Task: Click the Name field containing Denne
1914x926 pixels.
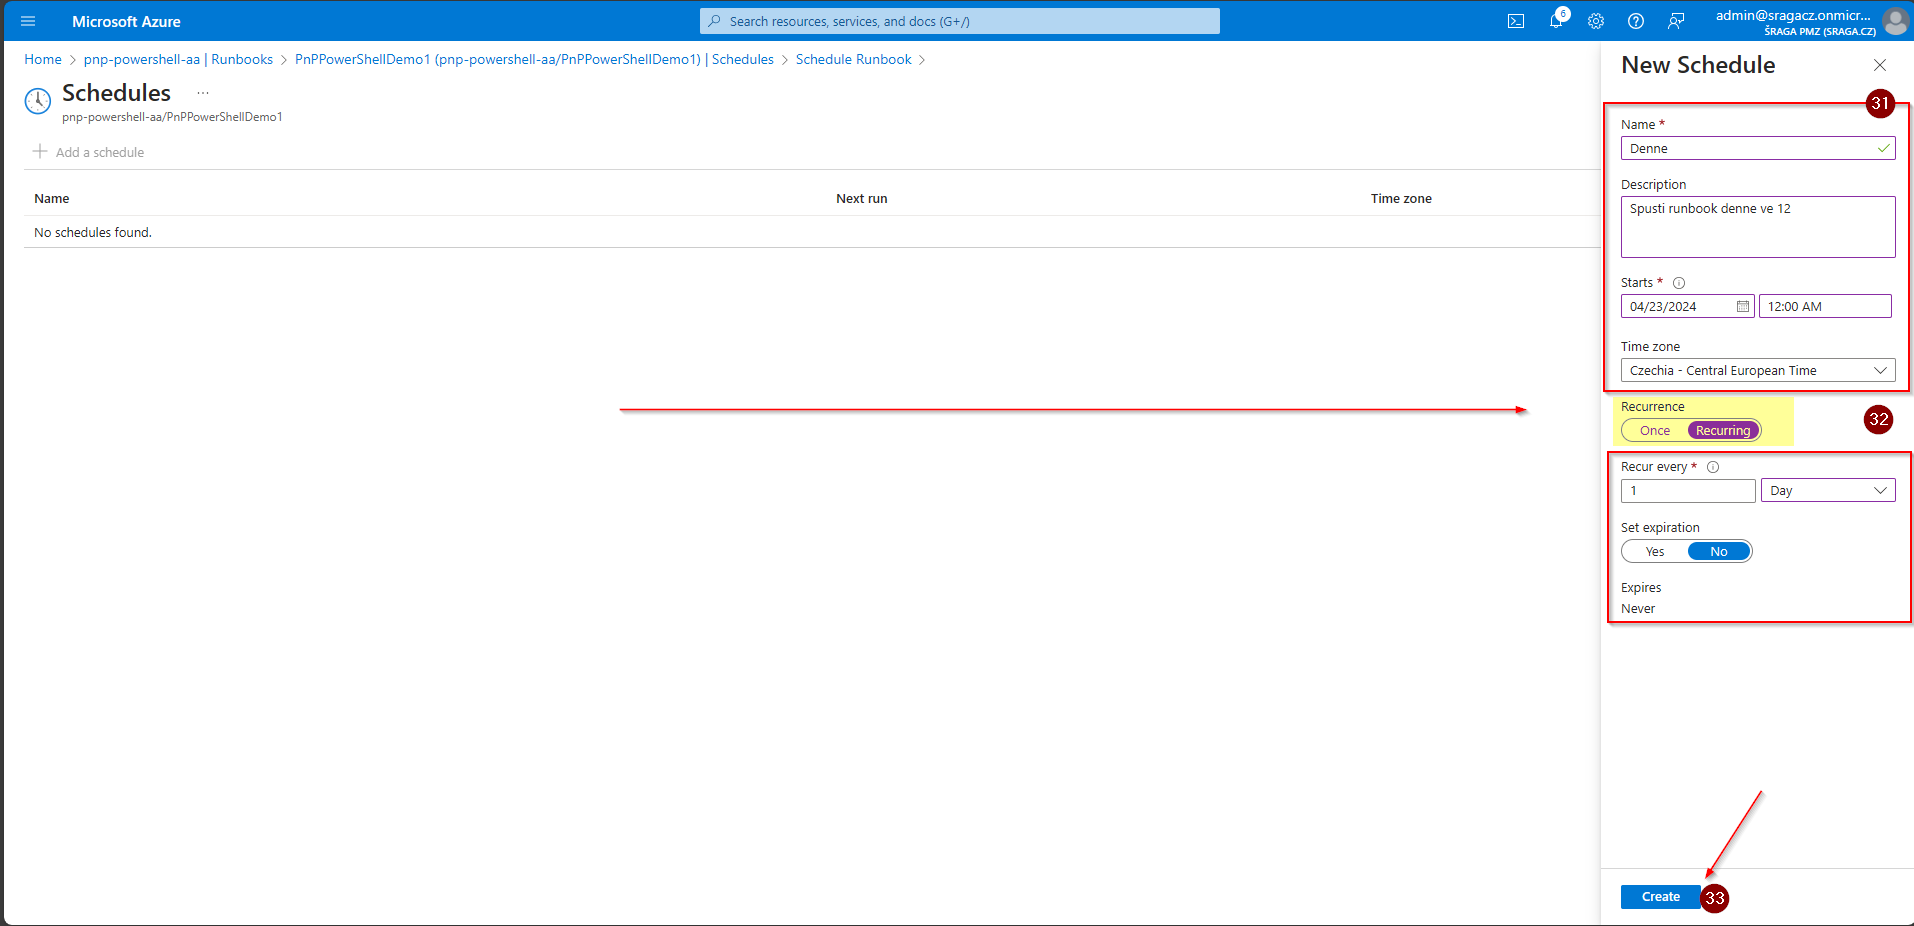Action: pos(1758,148)
